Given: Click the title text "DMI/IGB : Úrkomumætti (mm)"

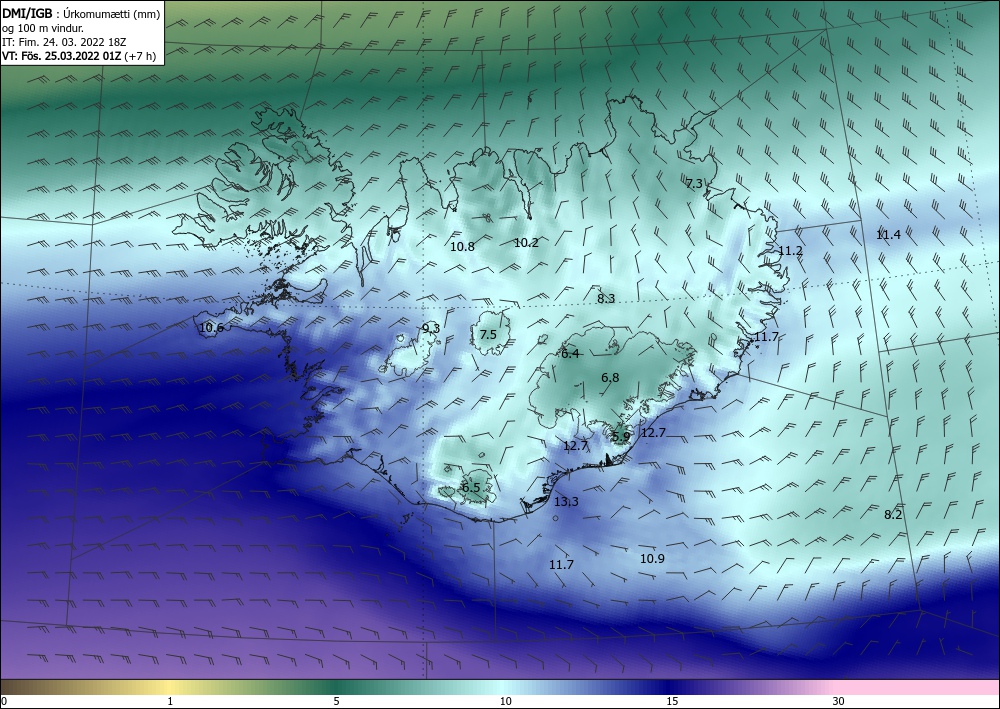Looking at the screenshot, I should [x=81, y=14].
